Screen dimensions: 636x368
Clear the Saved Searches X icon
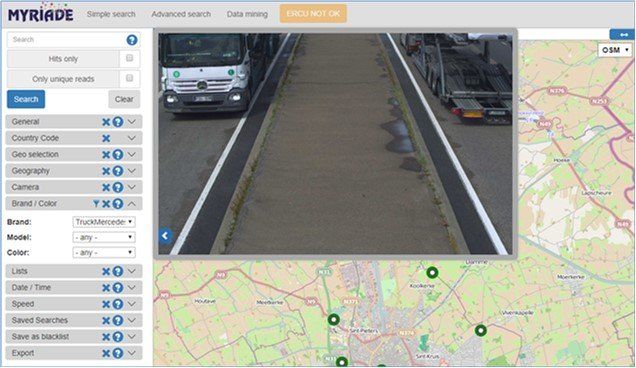pos(106,321)
